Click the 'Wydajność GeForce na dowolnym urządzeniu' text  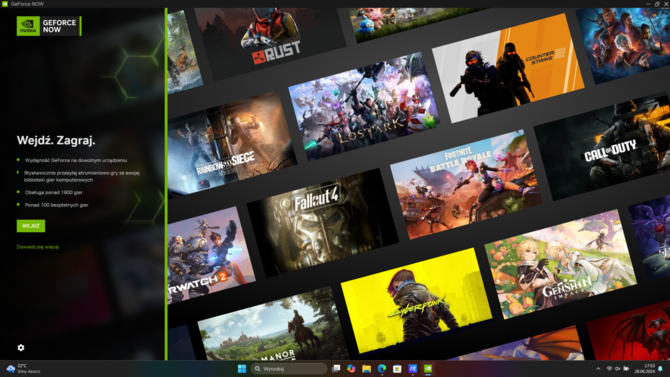pos(76,160)
